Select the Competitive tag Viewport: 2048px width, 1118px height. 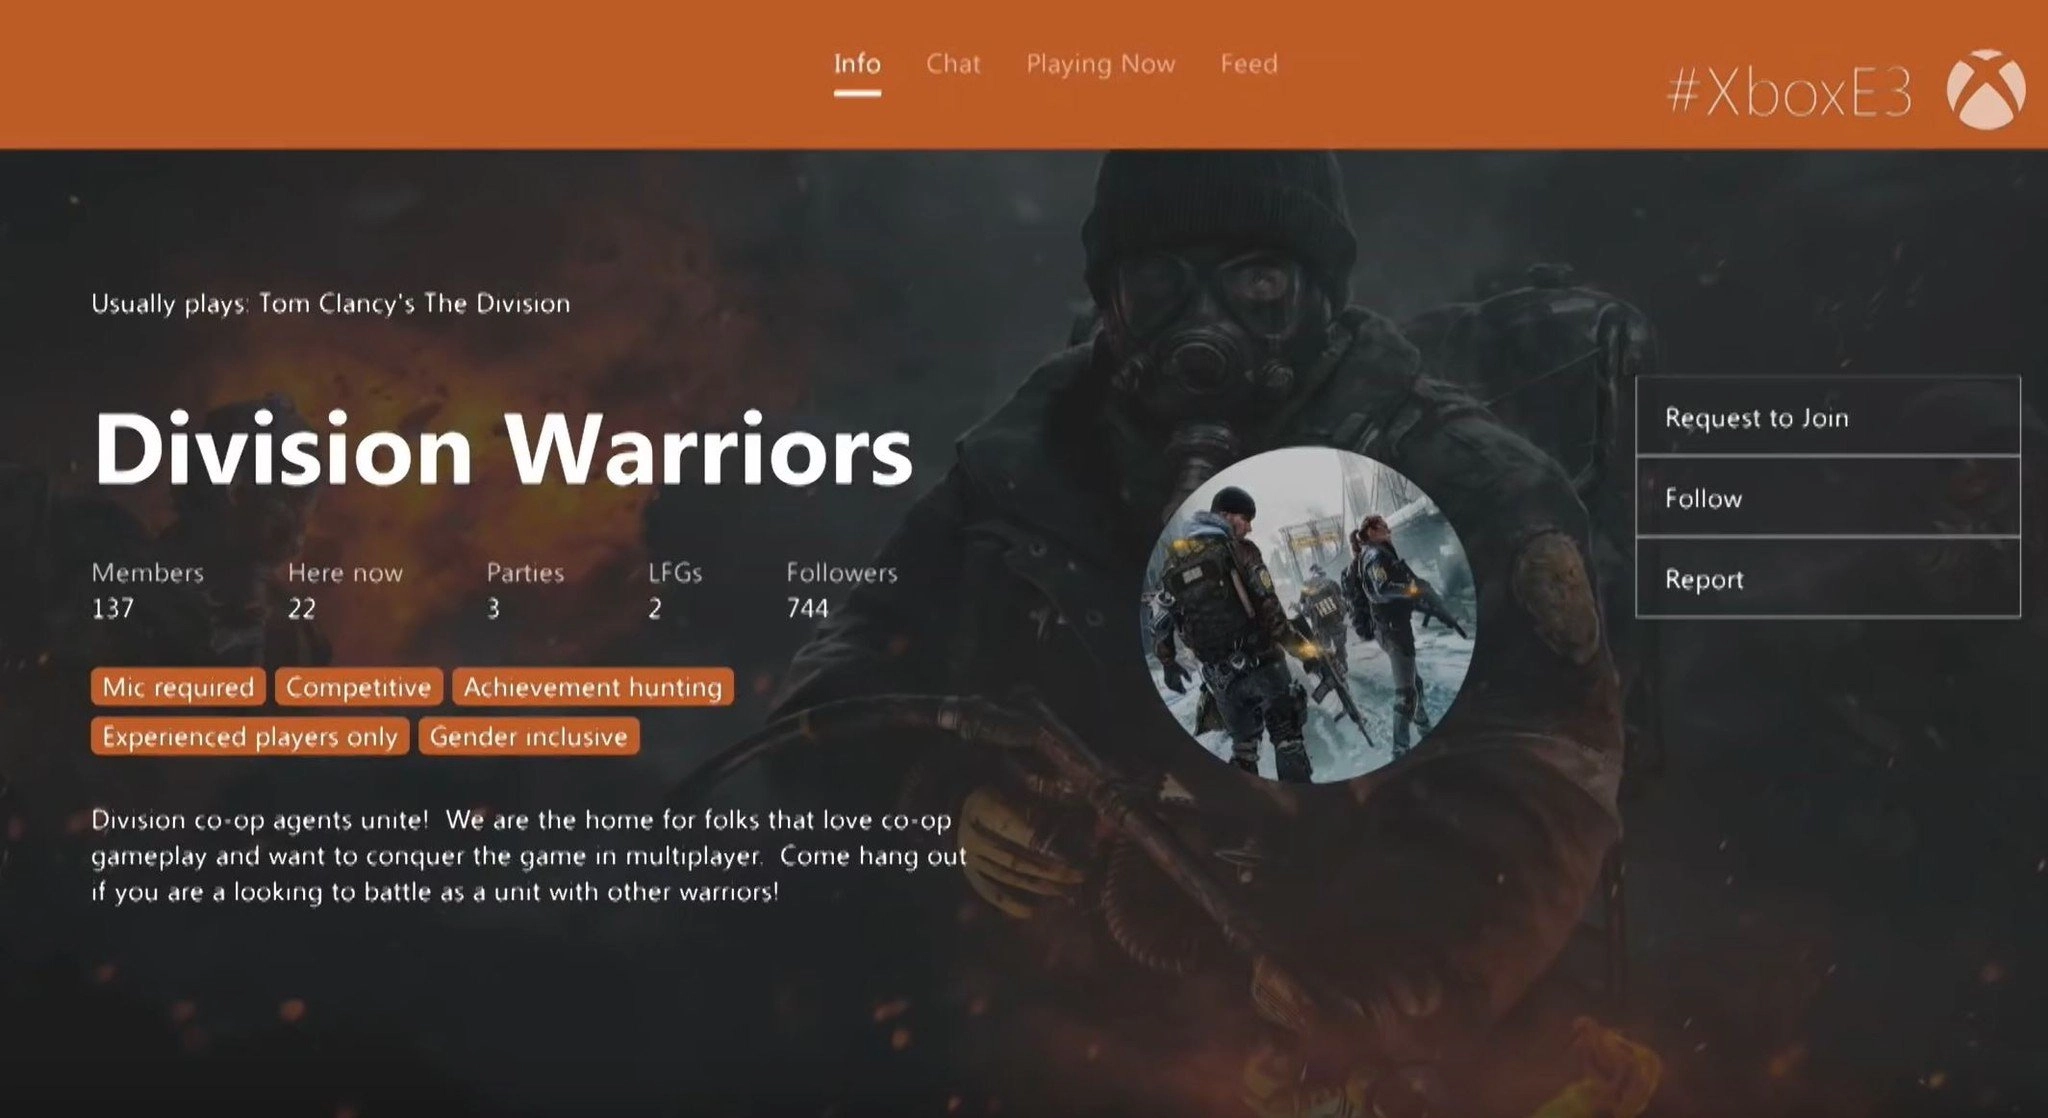coord(358,687)
